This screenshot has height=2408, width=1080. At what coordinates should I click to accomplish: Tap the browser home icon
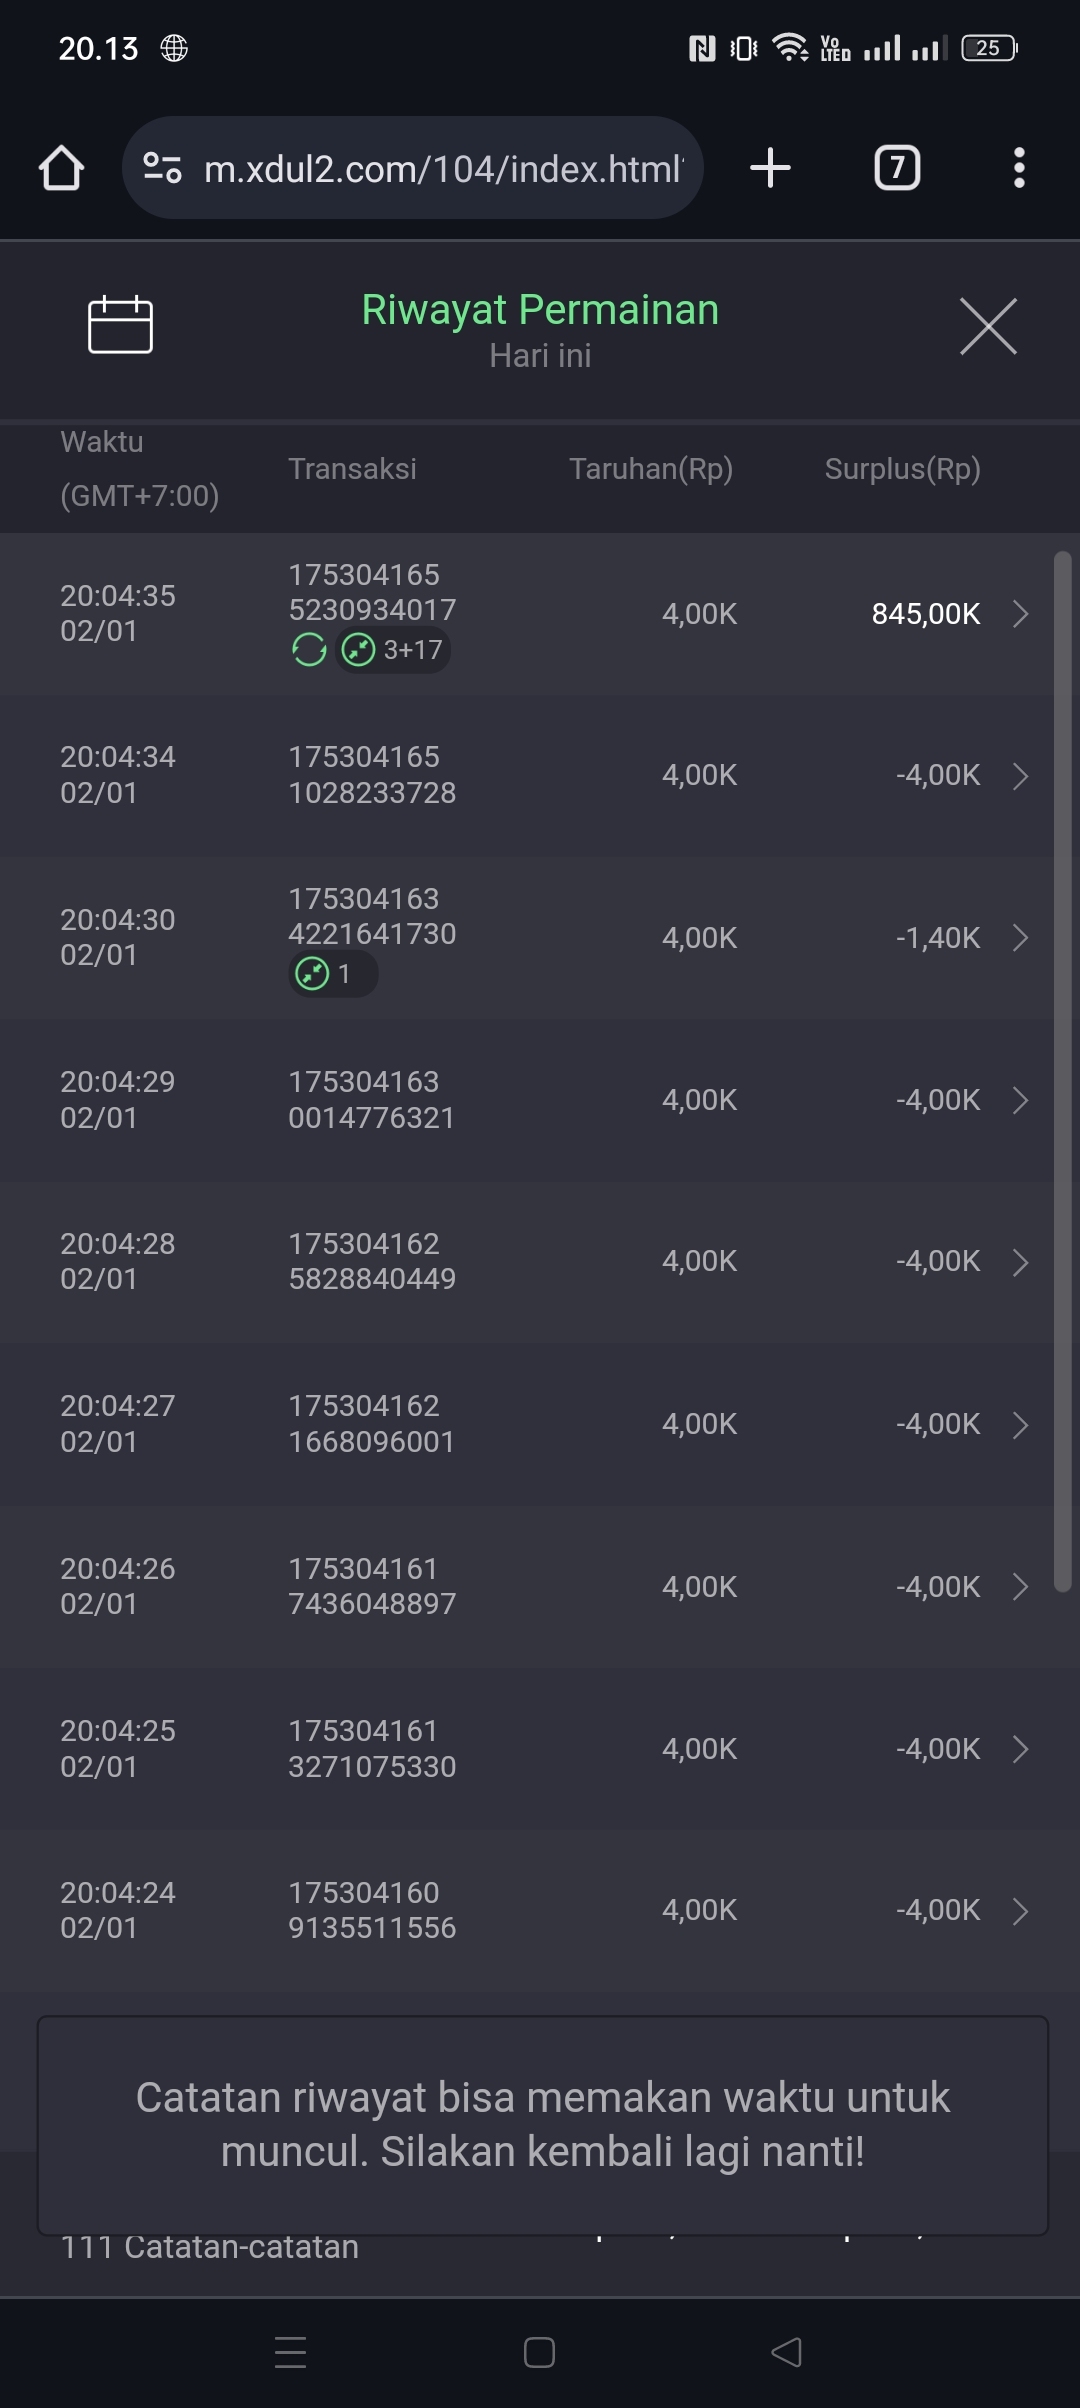61,168
